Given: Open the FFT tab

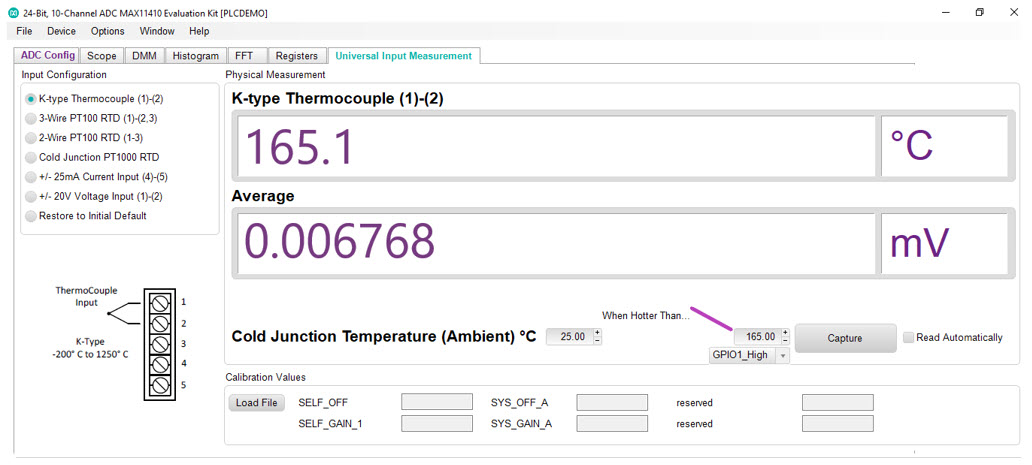Looking at the screenshot, I should coord(248,56).
